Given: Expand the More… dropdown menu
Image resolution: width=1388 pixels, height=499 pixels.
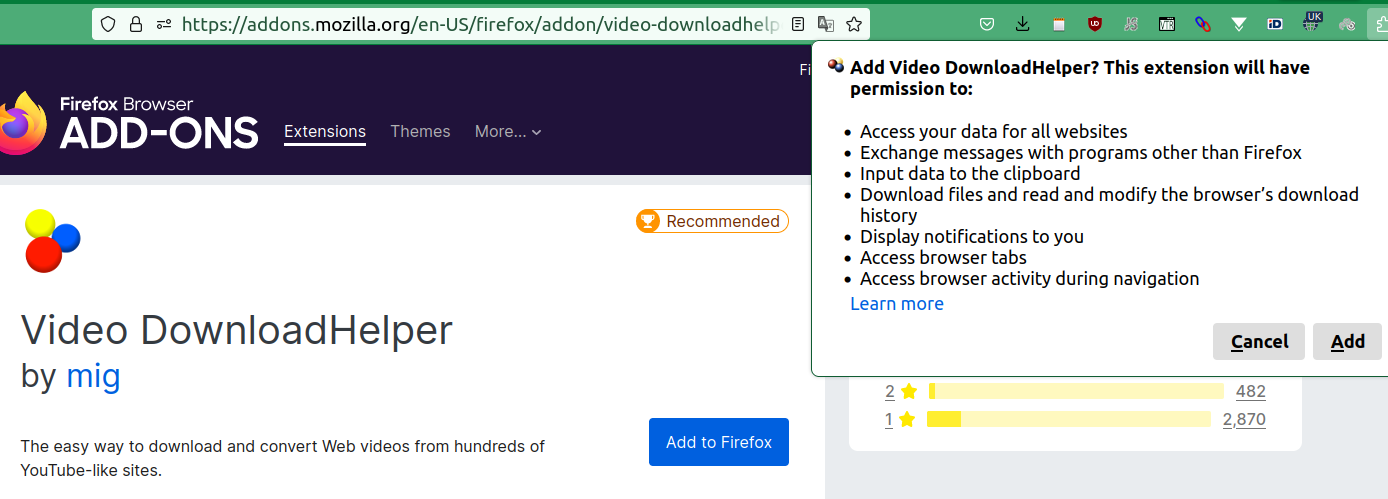Looking at the screenshot, I should pyautogui.click(x=508, y=132).
